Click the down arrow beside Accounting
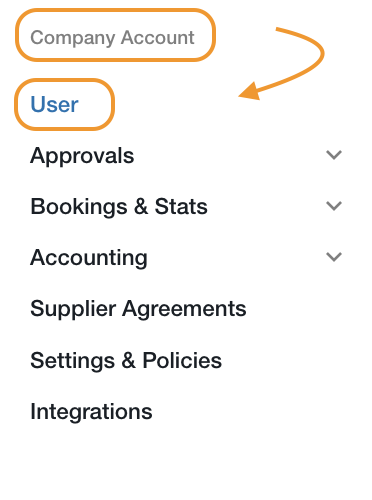Image resolution: width=372 pixels, height=500 pixels. point(334,257)
